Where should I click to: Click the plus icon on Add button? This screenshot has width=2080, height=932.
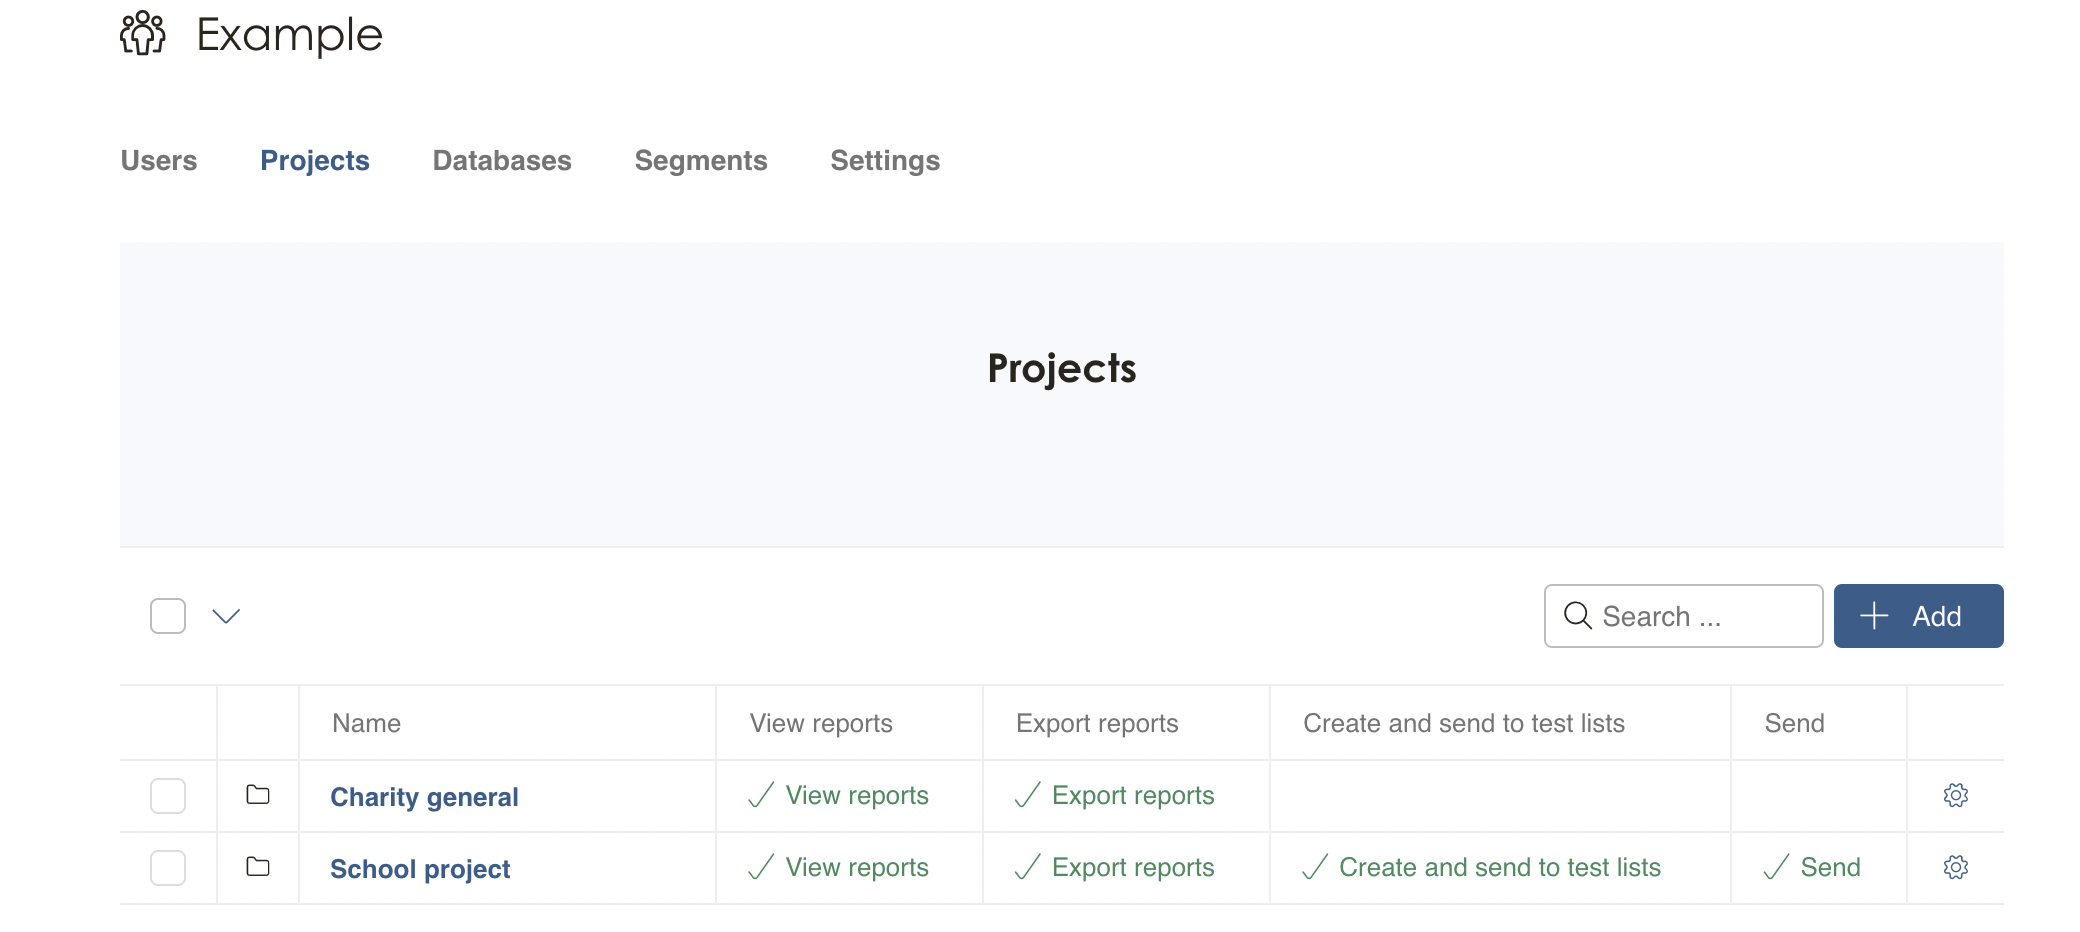1873,616
